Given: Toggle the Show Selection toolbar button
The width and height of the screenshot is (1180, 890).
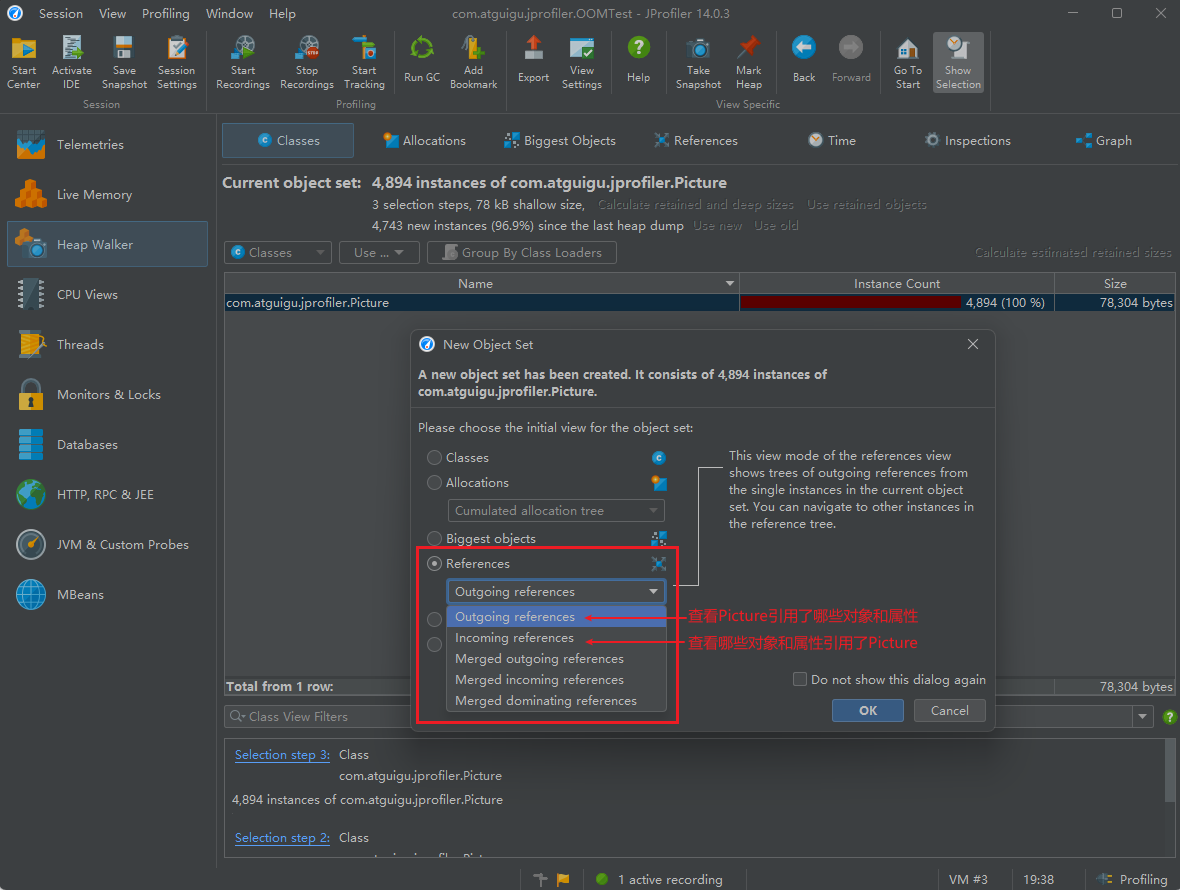Looking at the screenshot, I should [958, 63].
